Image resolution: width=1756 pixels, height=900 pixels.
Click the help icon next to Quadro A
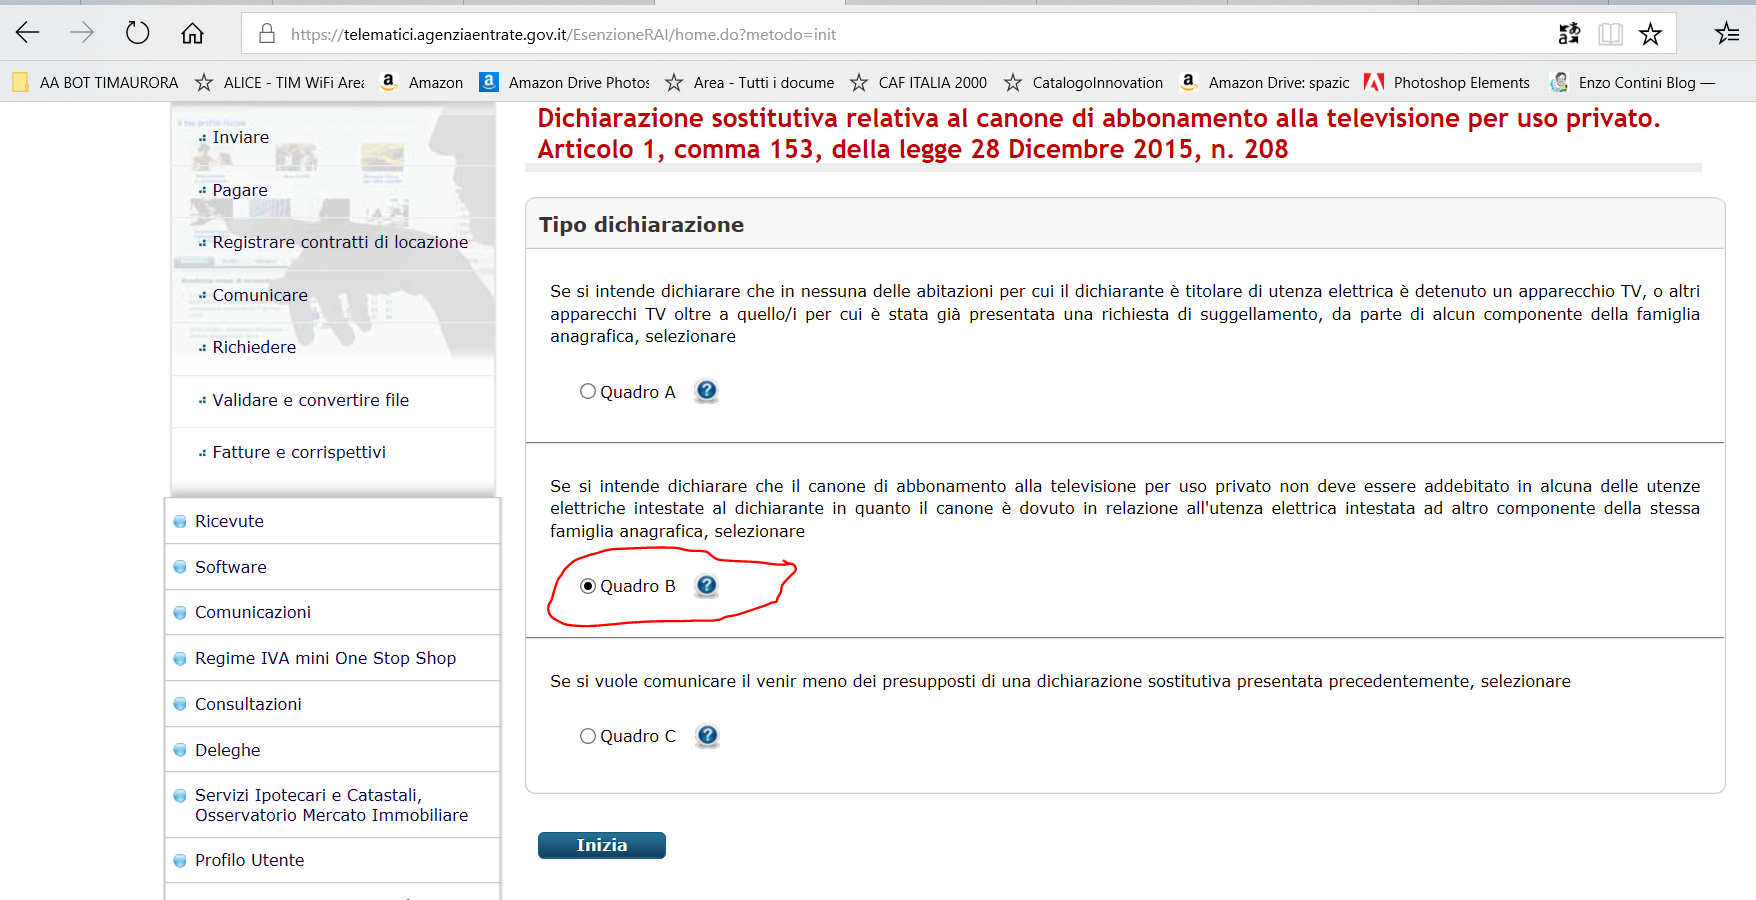(706, 391)
